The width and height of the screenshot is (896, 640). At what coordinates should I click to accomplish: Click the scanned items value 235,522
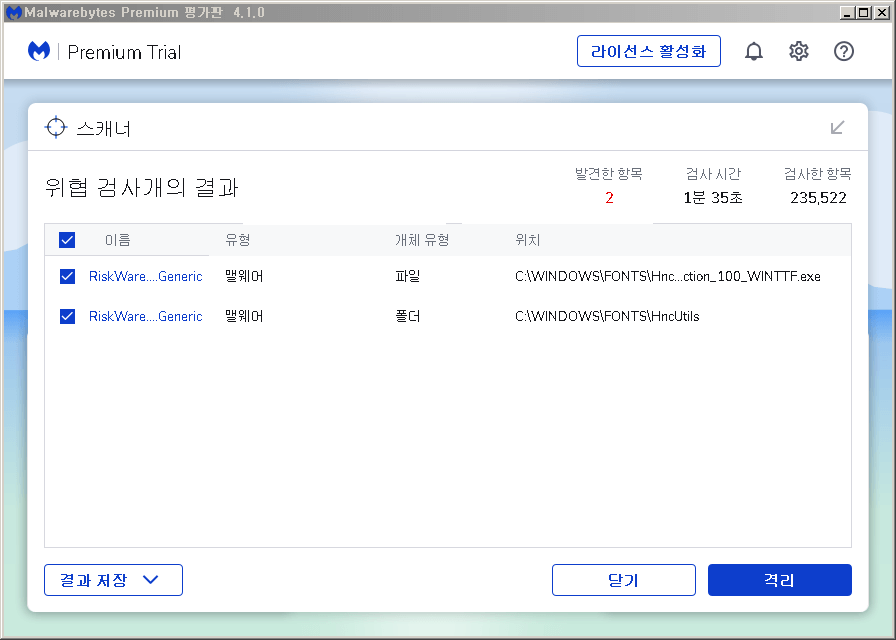click(818, 198)
